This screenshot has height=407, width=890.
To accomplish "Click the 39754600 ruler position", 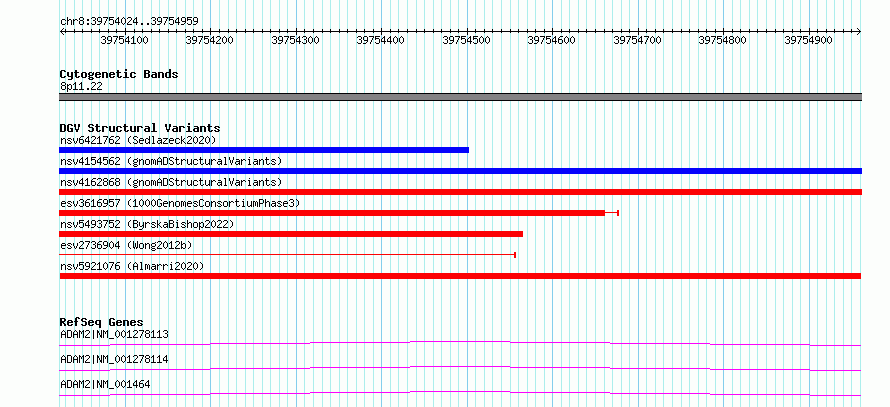I will coord(552,40).
